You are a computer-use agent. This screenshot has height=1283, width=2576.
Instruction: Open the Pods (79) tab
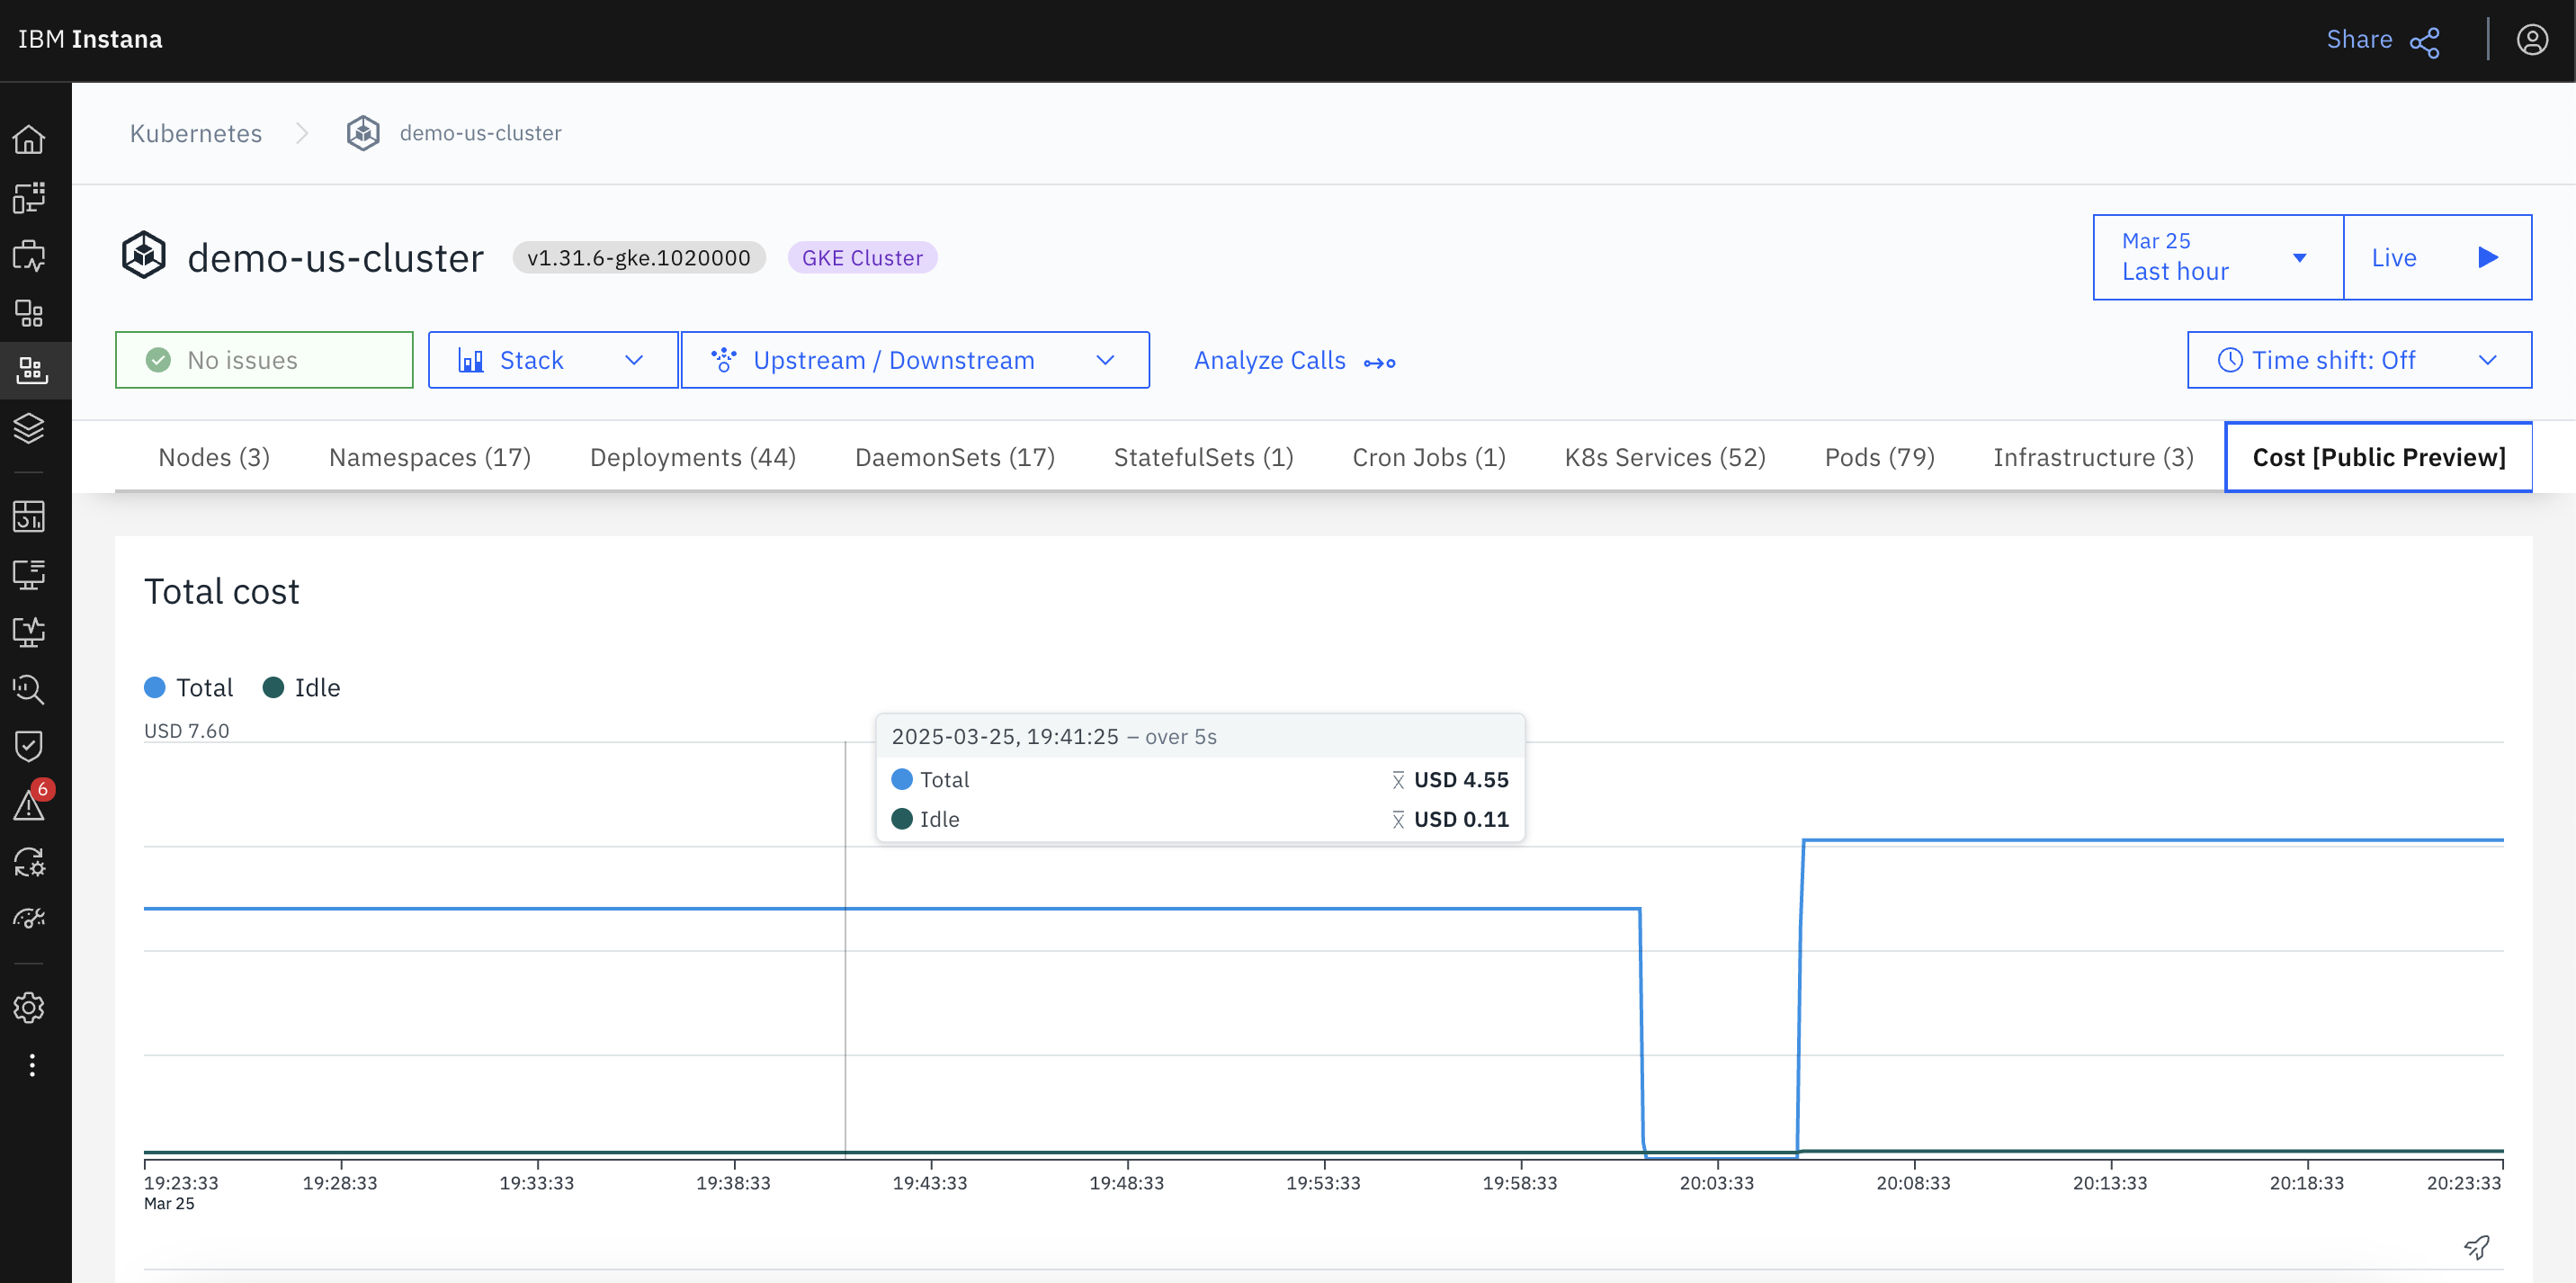click(x=1879, y=457)
